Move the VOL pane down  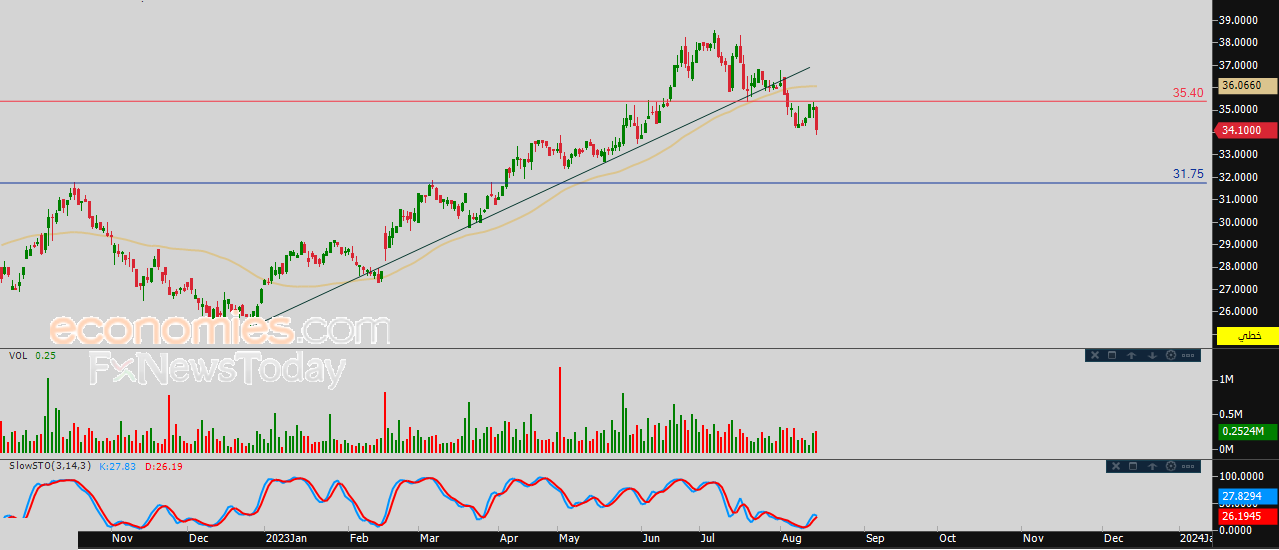tap(1152, 355)
